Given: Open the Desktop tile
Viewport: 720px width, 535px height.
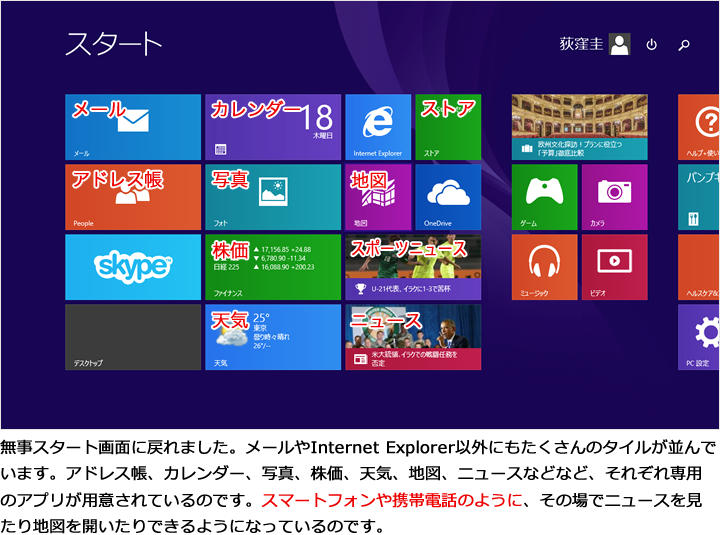Looking at the screenshot, I should click(x=133, y=337).
